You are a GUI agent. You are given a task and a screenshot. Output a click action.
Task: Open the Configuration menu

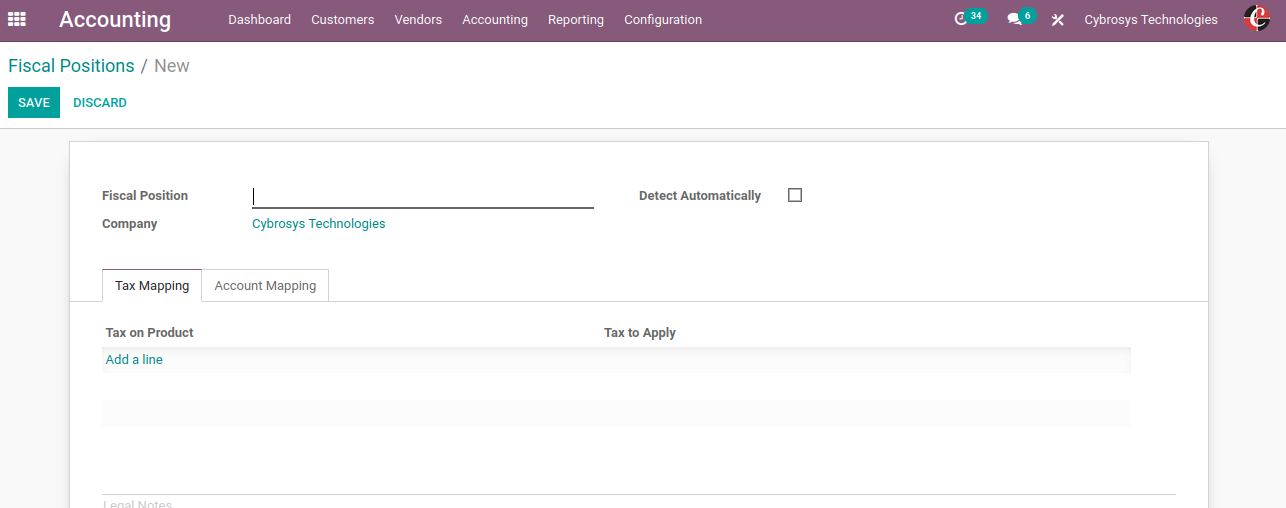tap(663, 20)
